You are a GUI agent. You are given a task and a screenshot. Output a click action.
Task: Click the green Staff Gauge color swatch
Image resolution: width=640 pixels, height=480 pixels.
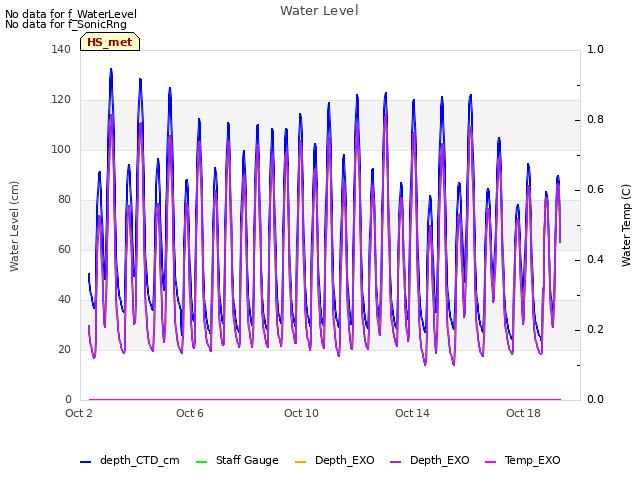click(201, 462)
